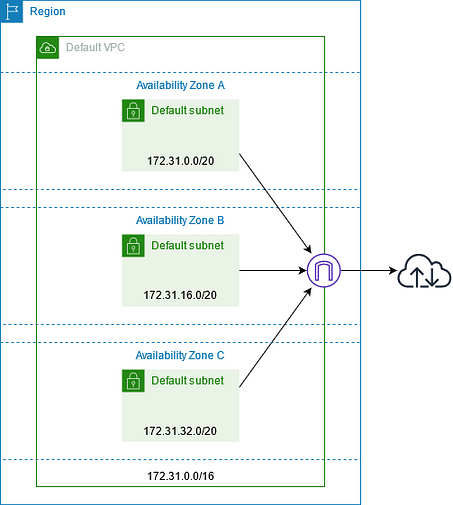Screen dimensions: 453x505
Task: Select the lock icon in Availability Zone C
Action: [x=133, y=381]
